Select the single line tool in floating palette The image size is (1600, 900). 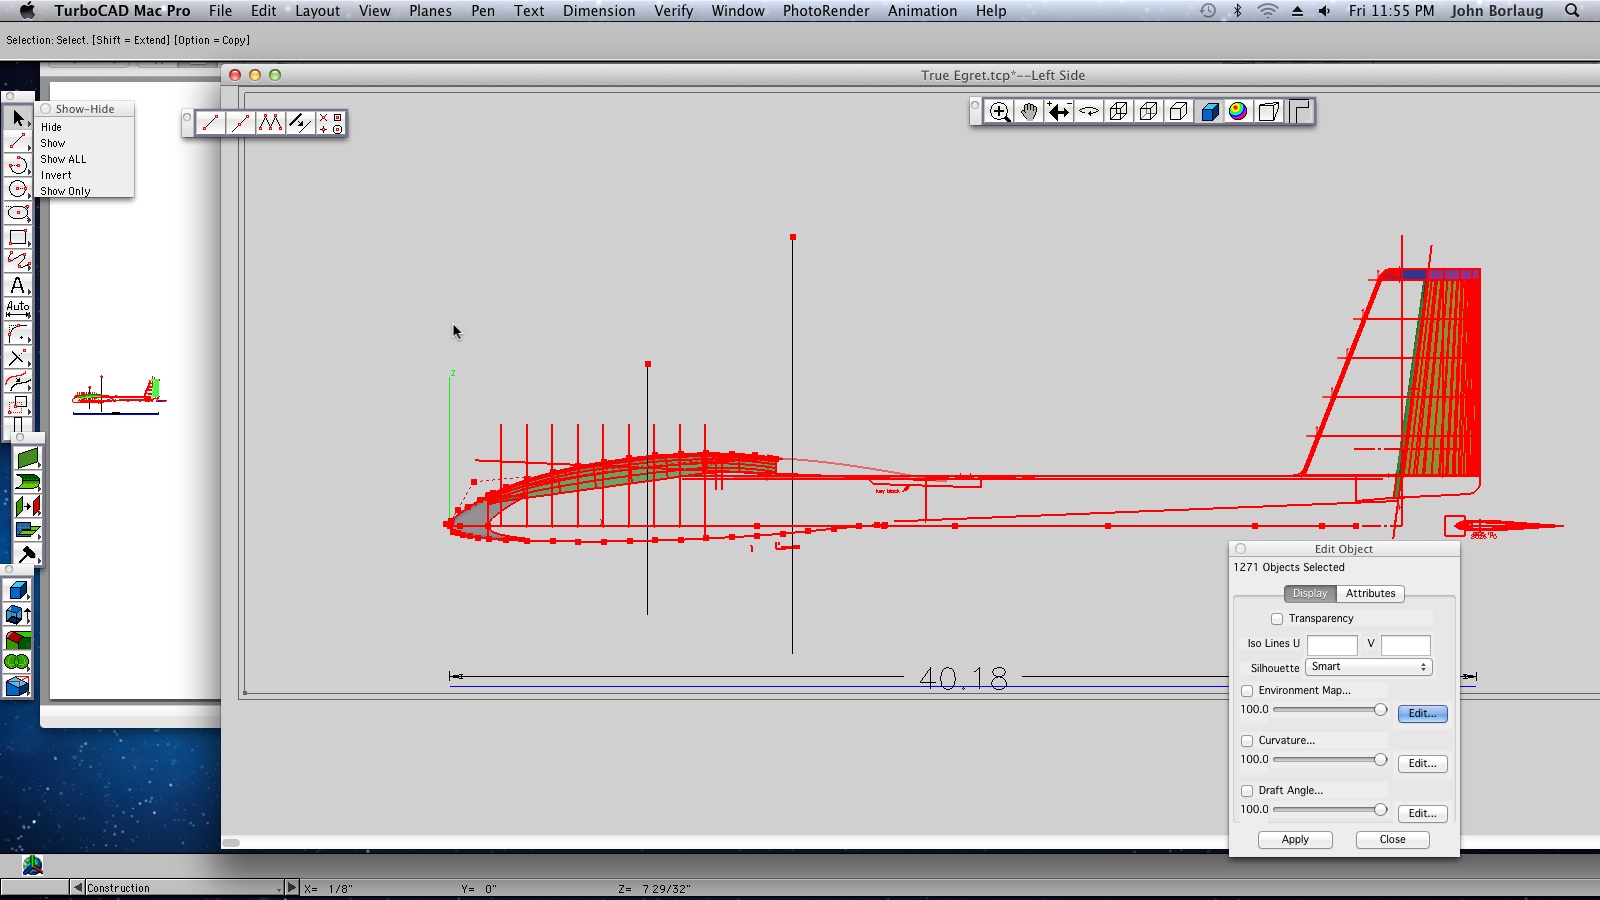point(210,123)
